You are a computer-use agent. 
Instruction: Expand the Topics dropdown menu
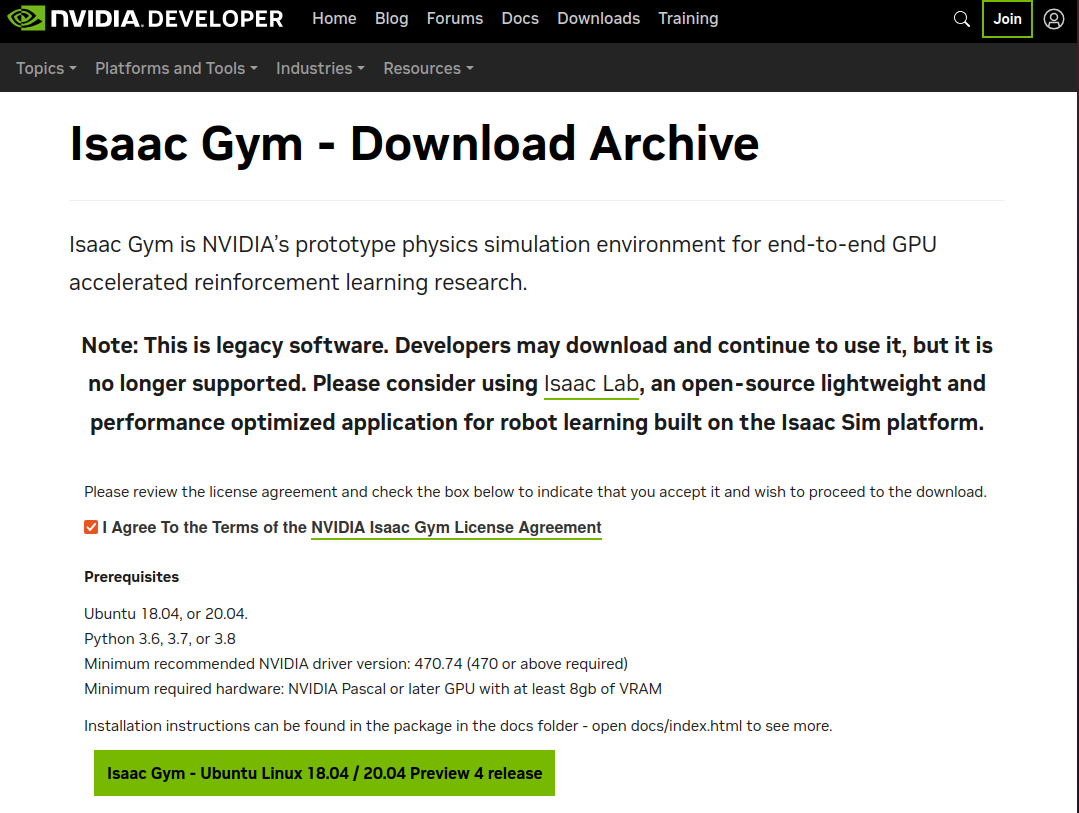[x=46, y=68]
